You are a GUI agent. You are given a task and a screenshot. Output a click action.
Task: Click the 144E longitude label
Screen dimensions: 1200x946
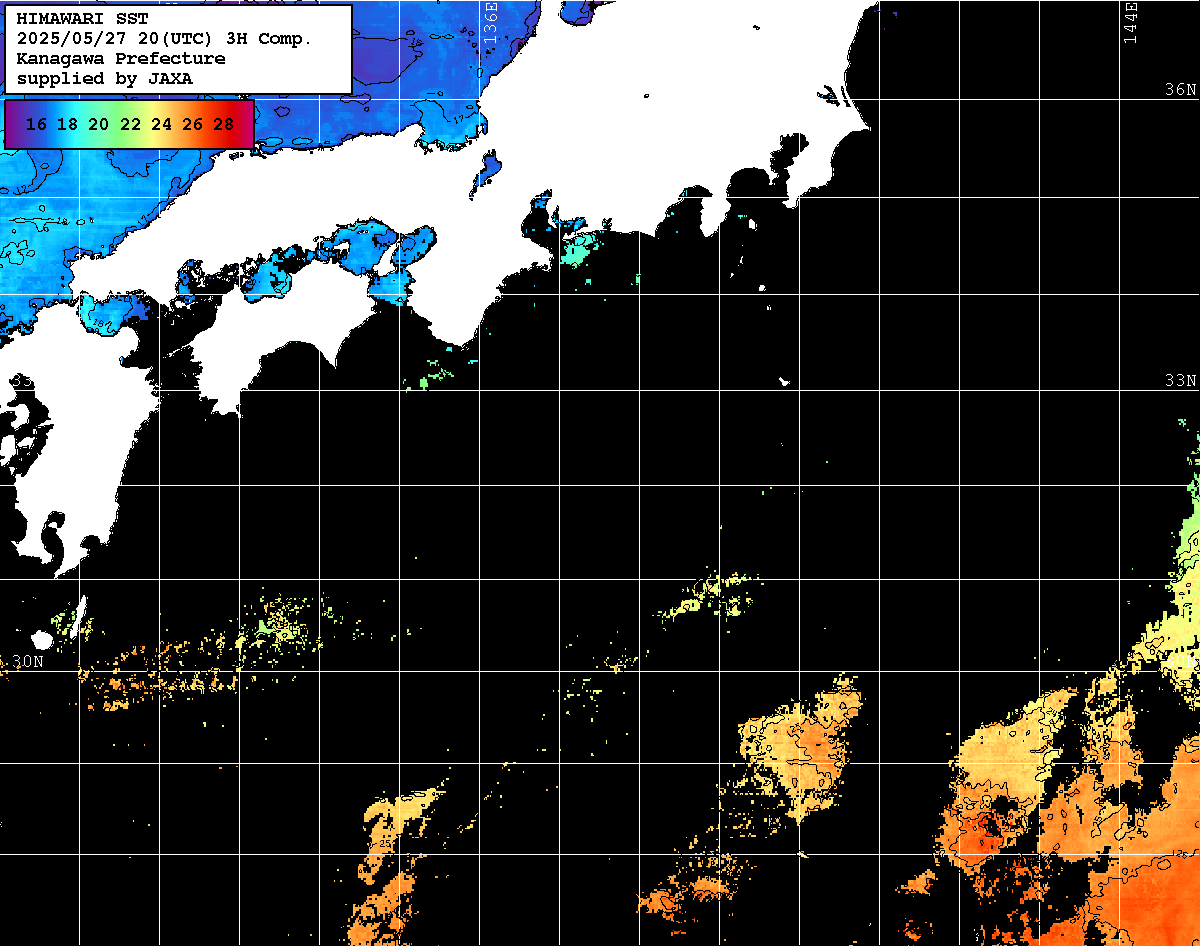(x=1130, y=22)
